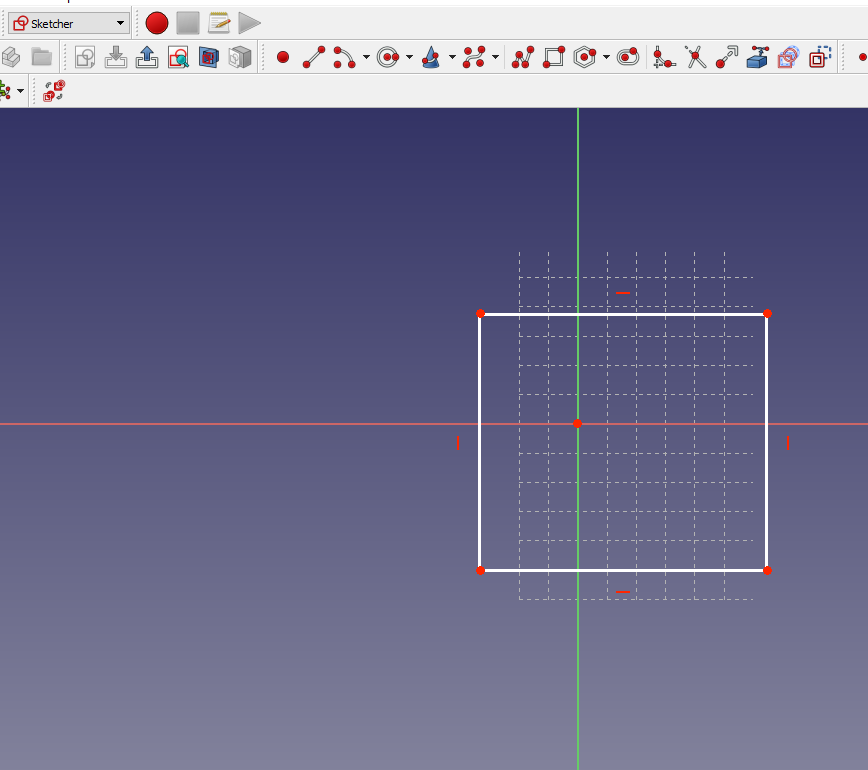The width and height of the screenshot is (868, 770).
Task: Click the grayed-out new sketch icon
Action: coord(85,57)
